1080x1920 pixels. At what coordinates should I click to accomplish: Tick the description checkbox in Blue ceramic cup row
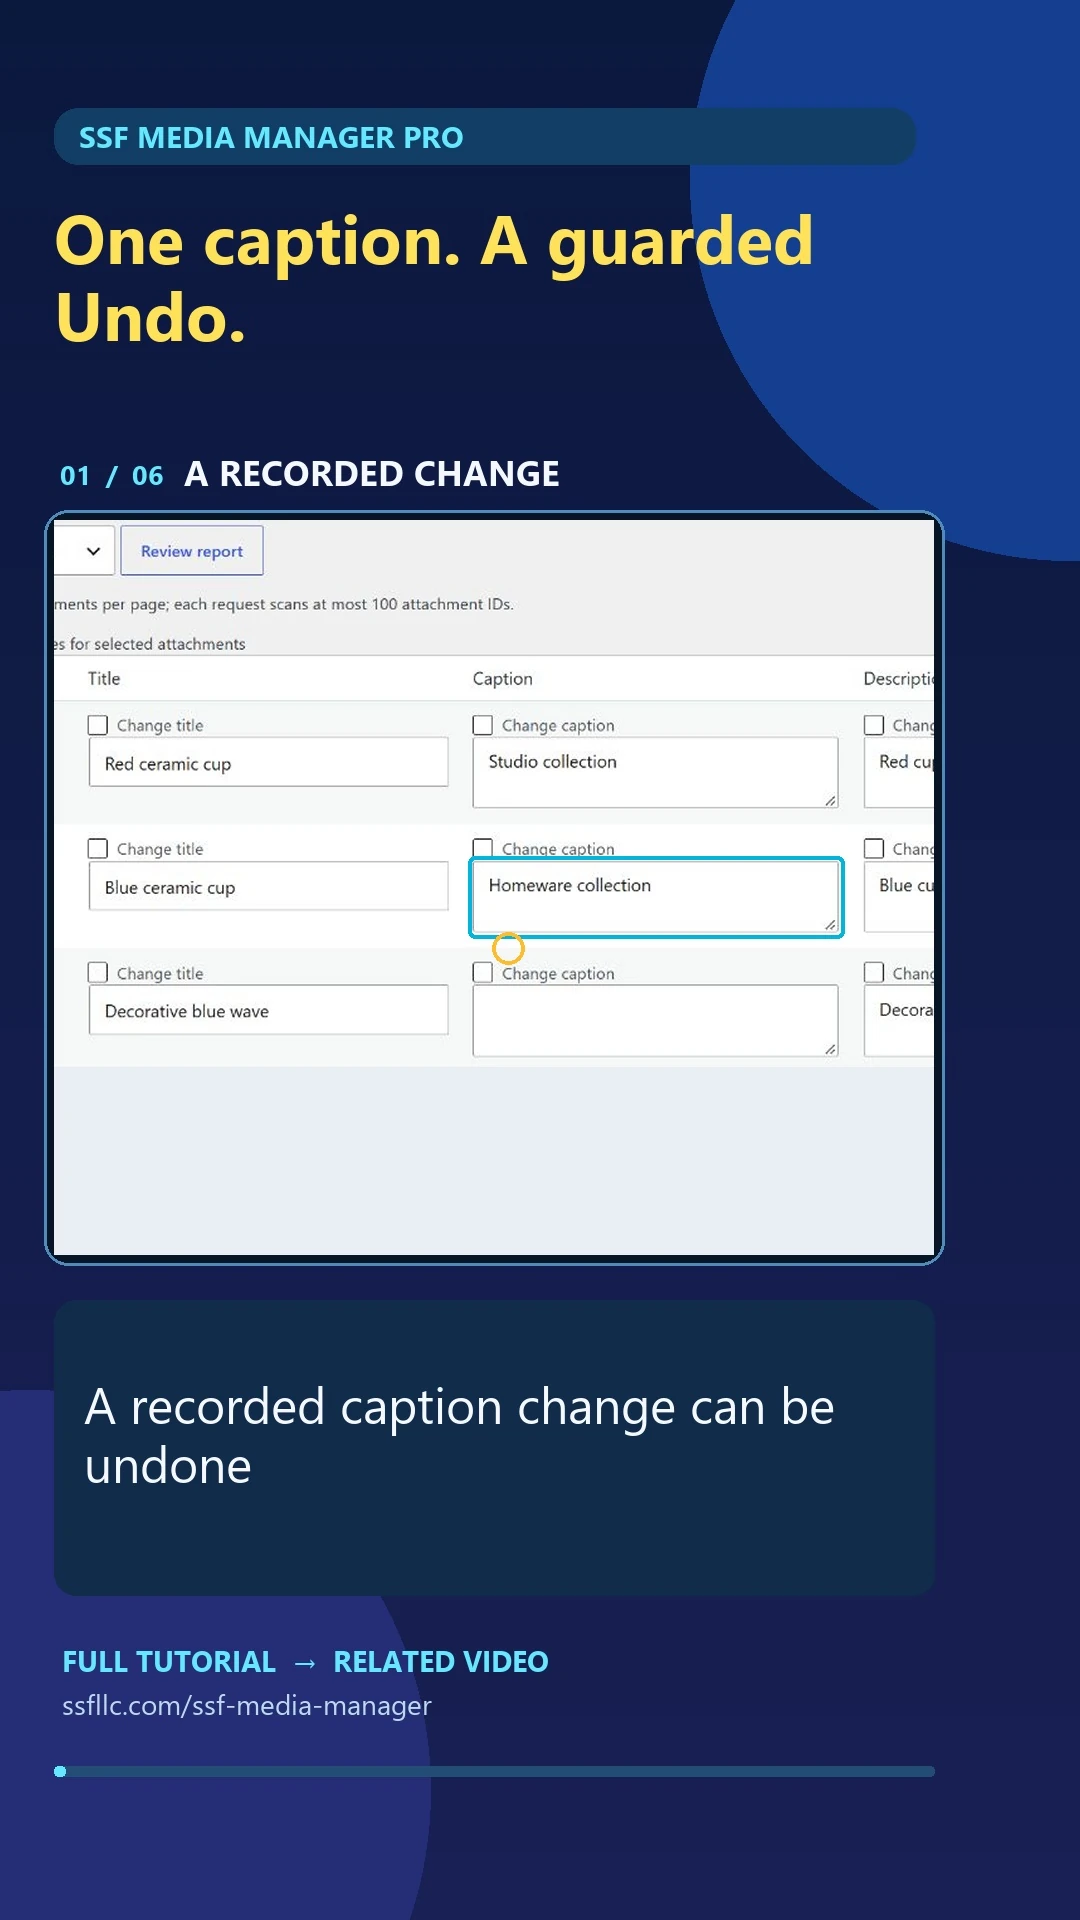tap(874, 849)
